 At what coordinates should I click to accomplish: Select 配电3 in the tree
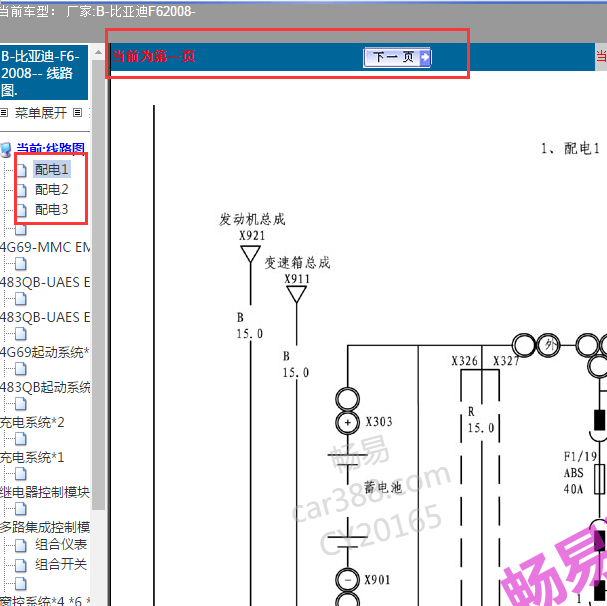(x=51, y=209)
